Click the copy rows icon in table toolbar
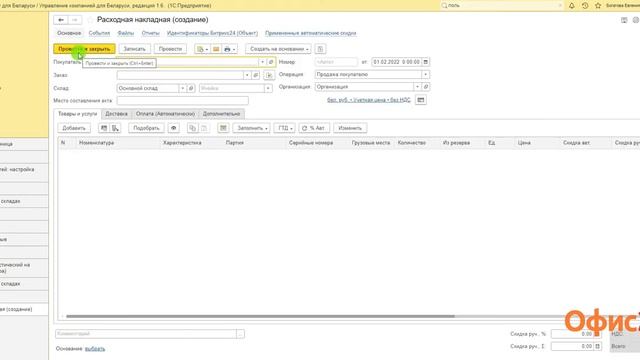This screenshot has height=360, width=640. pos(192,128)
